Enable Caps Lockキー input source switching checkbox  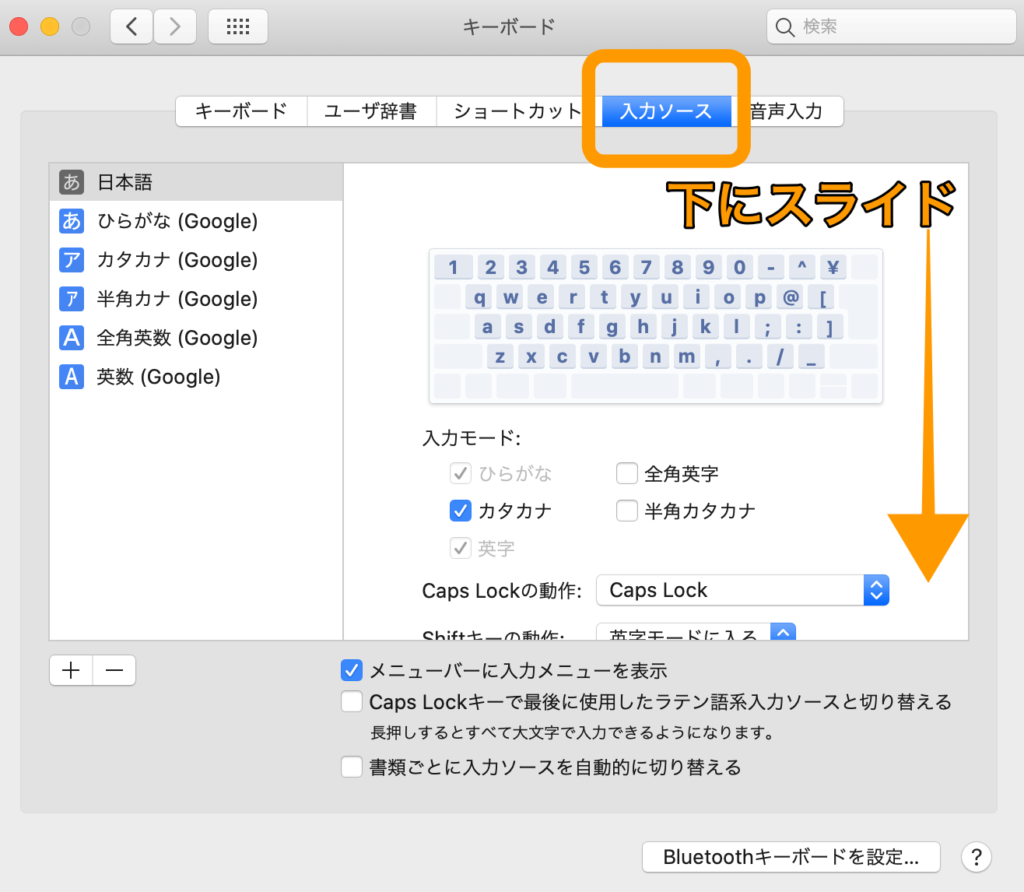(351, 702)
